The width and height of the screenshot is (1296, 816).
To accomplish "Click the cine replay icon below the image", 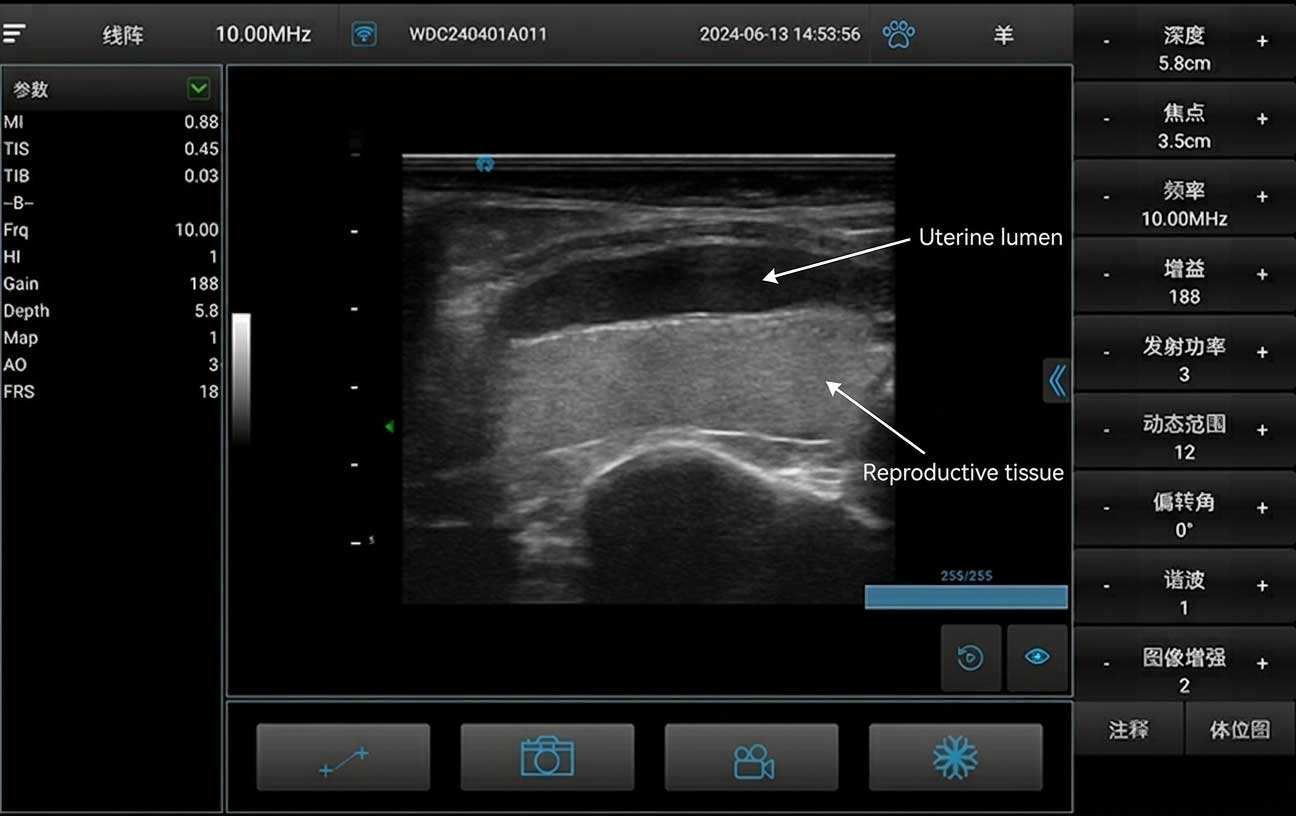I will click(970, 657).
